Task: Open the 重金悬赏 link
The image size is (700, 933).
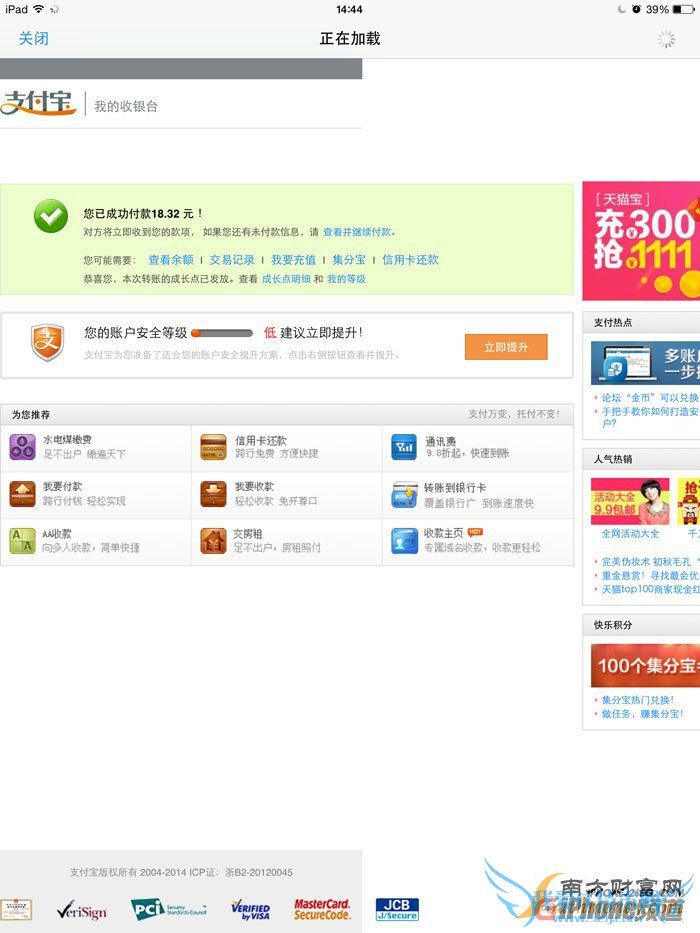Action: [x=650, y=575]
